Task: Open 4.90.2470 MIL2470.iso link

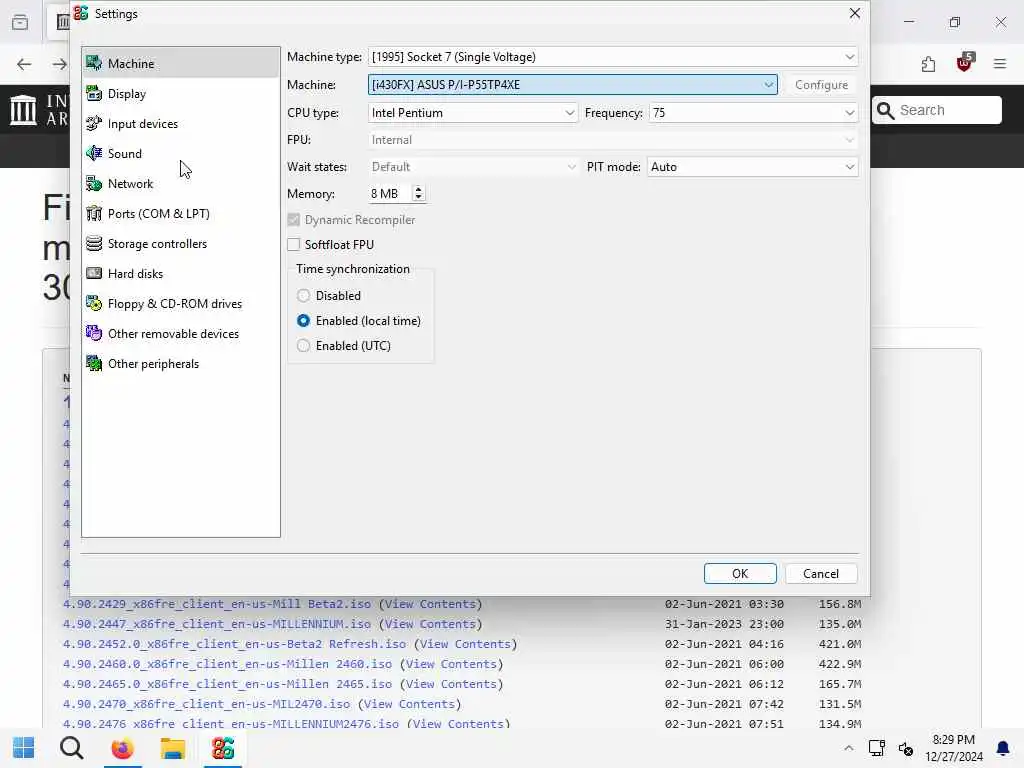Action: (206, 704)
